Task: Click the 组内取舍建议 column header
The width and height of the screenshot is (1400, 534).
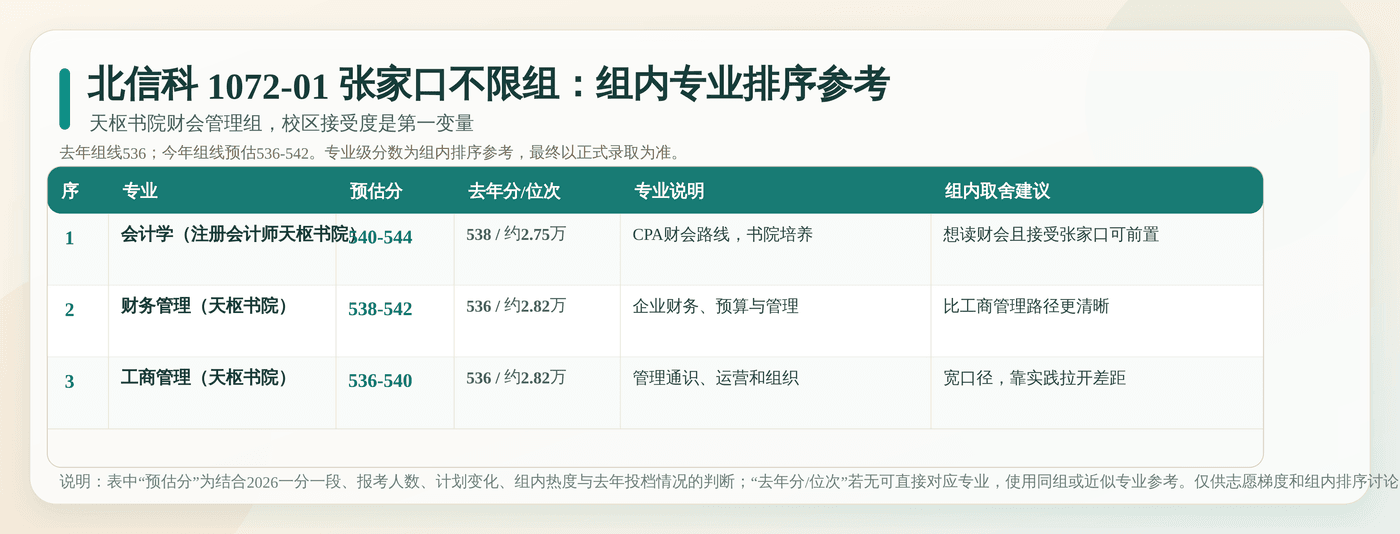Action: coord(997,191)
